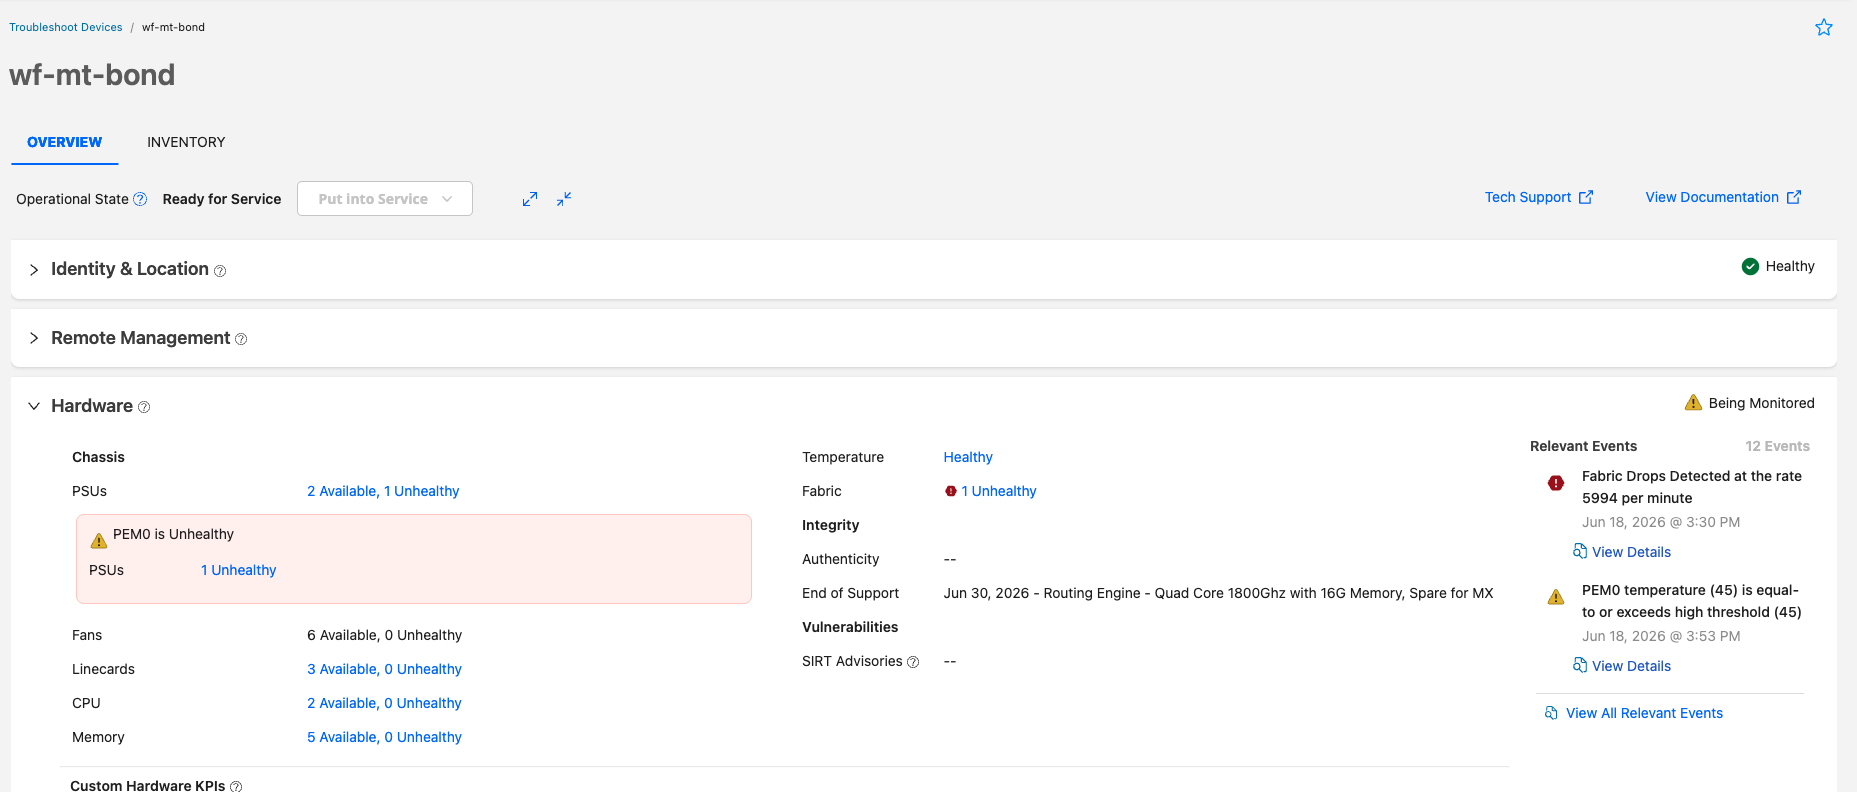This screenshot has height=792, width=1857.
Task: Click the expand all sections icon
Action: tap(530, 199)
